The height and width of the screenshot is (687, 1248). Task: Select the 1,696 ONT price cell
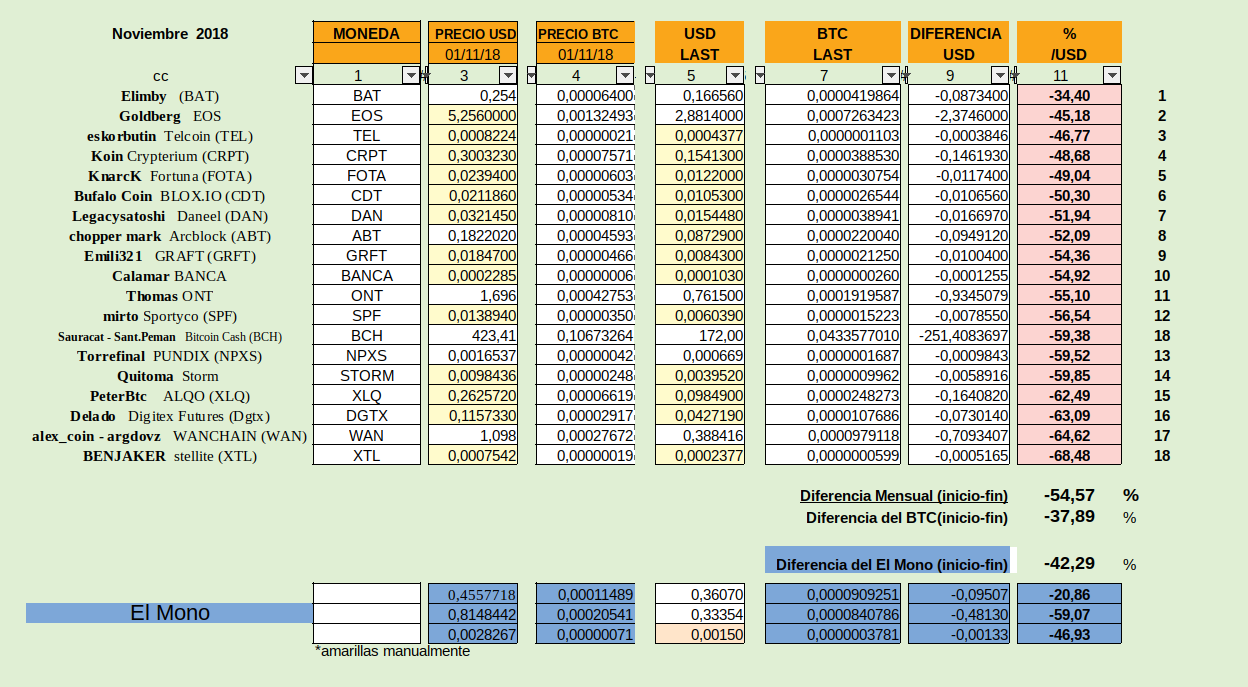(473, 295)
